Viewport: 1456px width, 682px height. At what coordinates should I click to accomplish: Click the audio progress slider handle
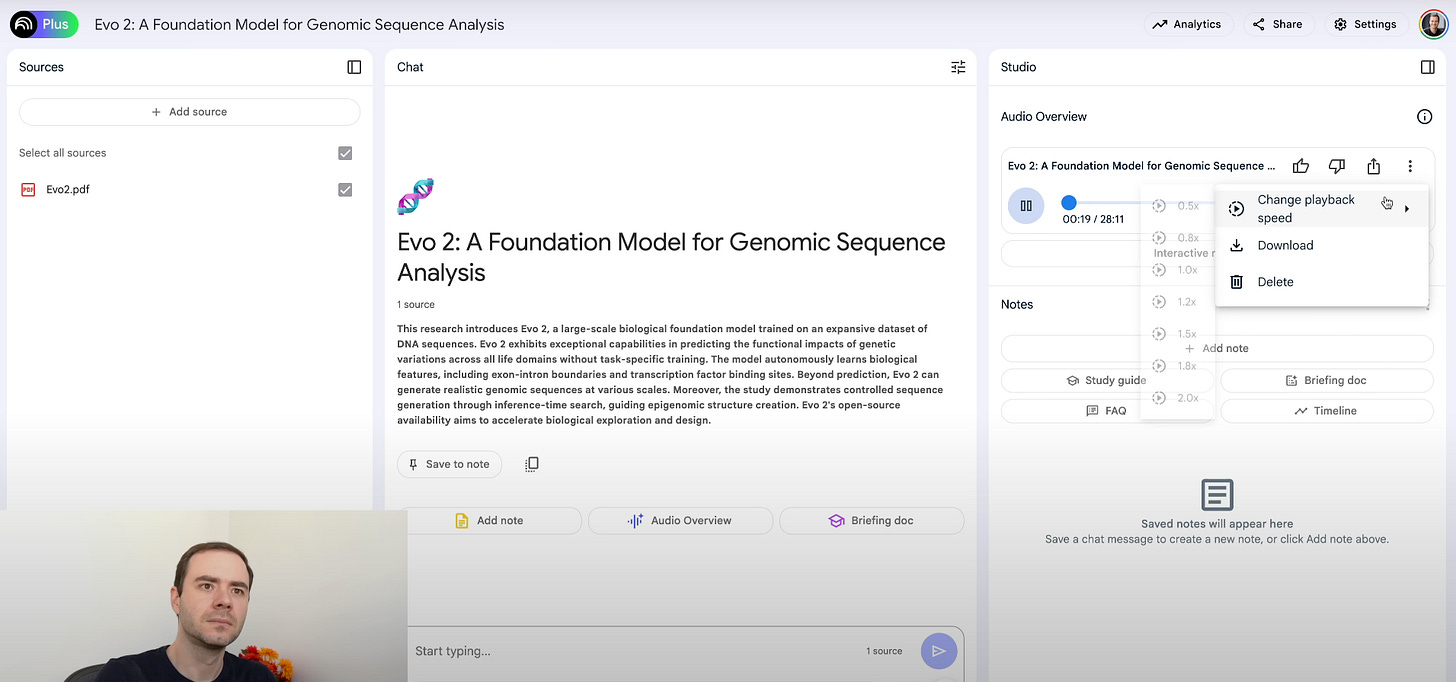point(1069,202)
